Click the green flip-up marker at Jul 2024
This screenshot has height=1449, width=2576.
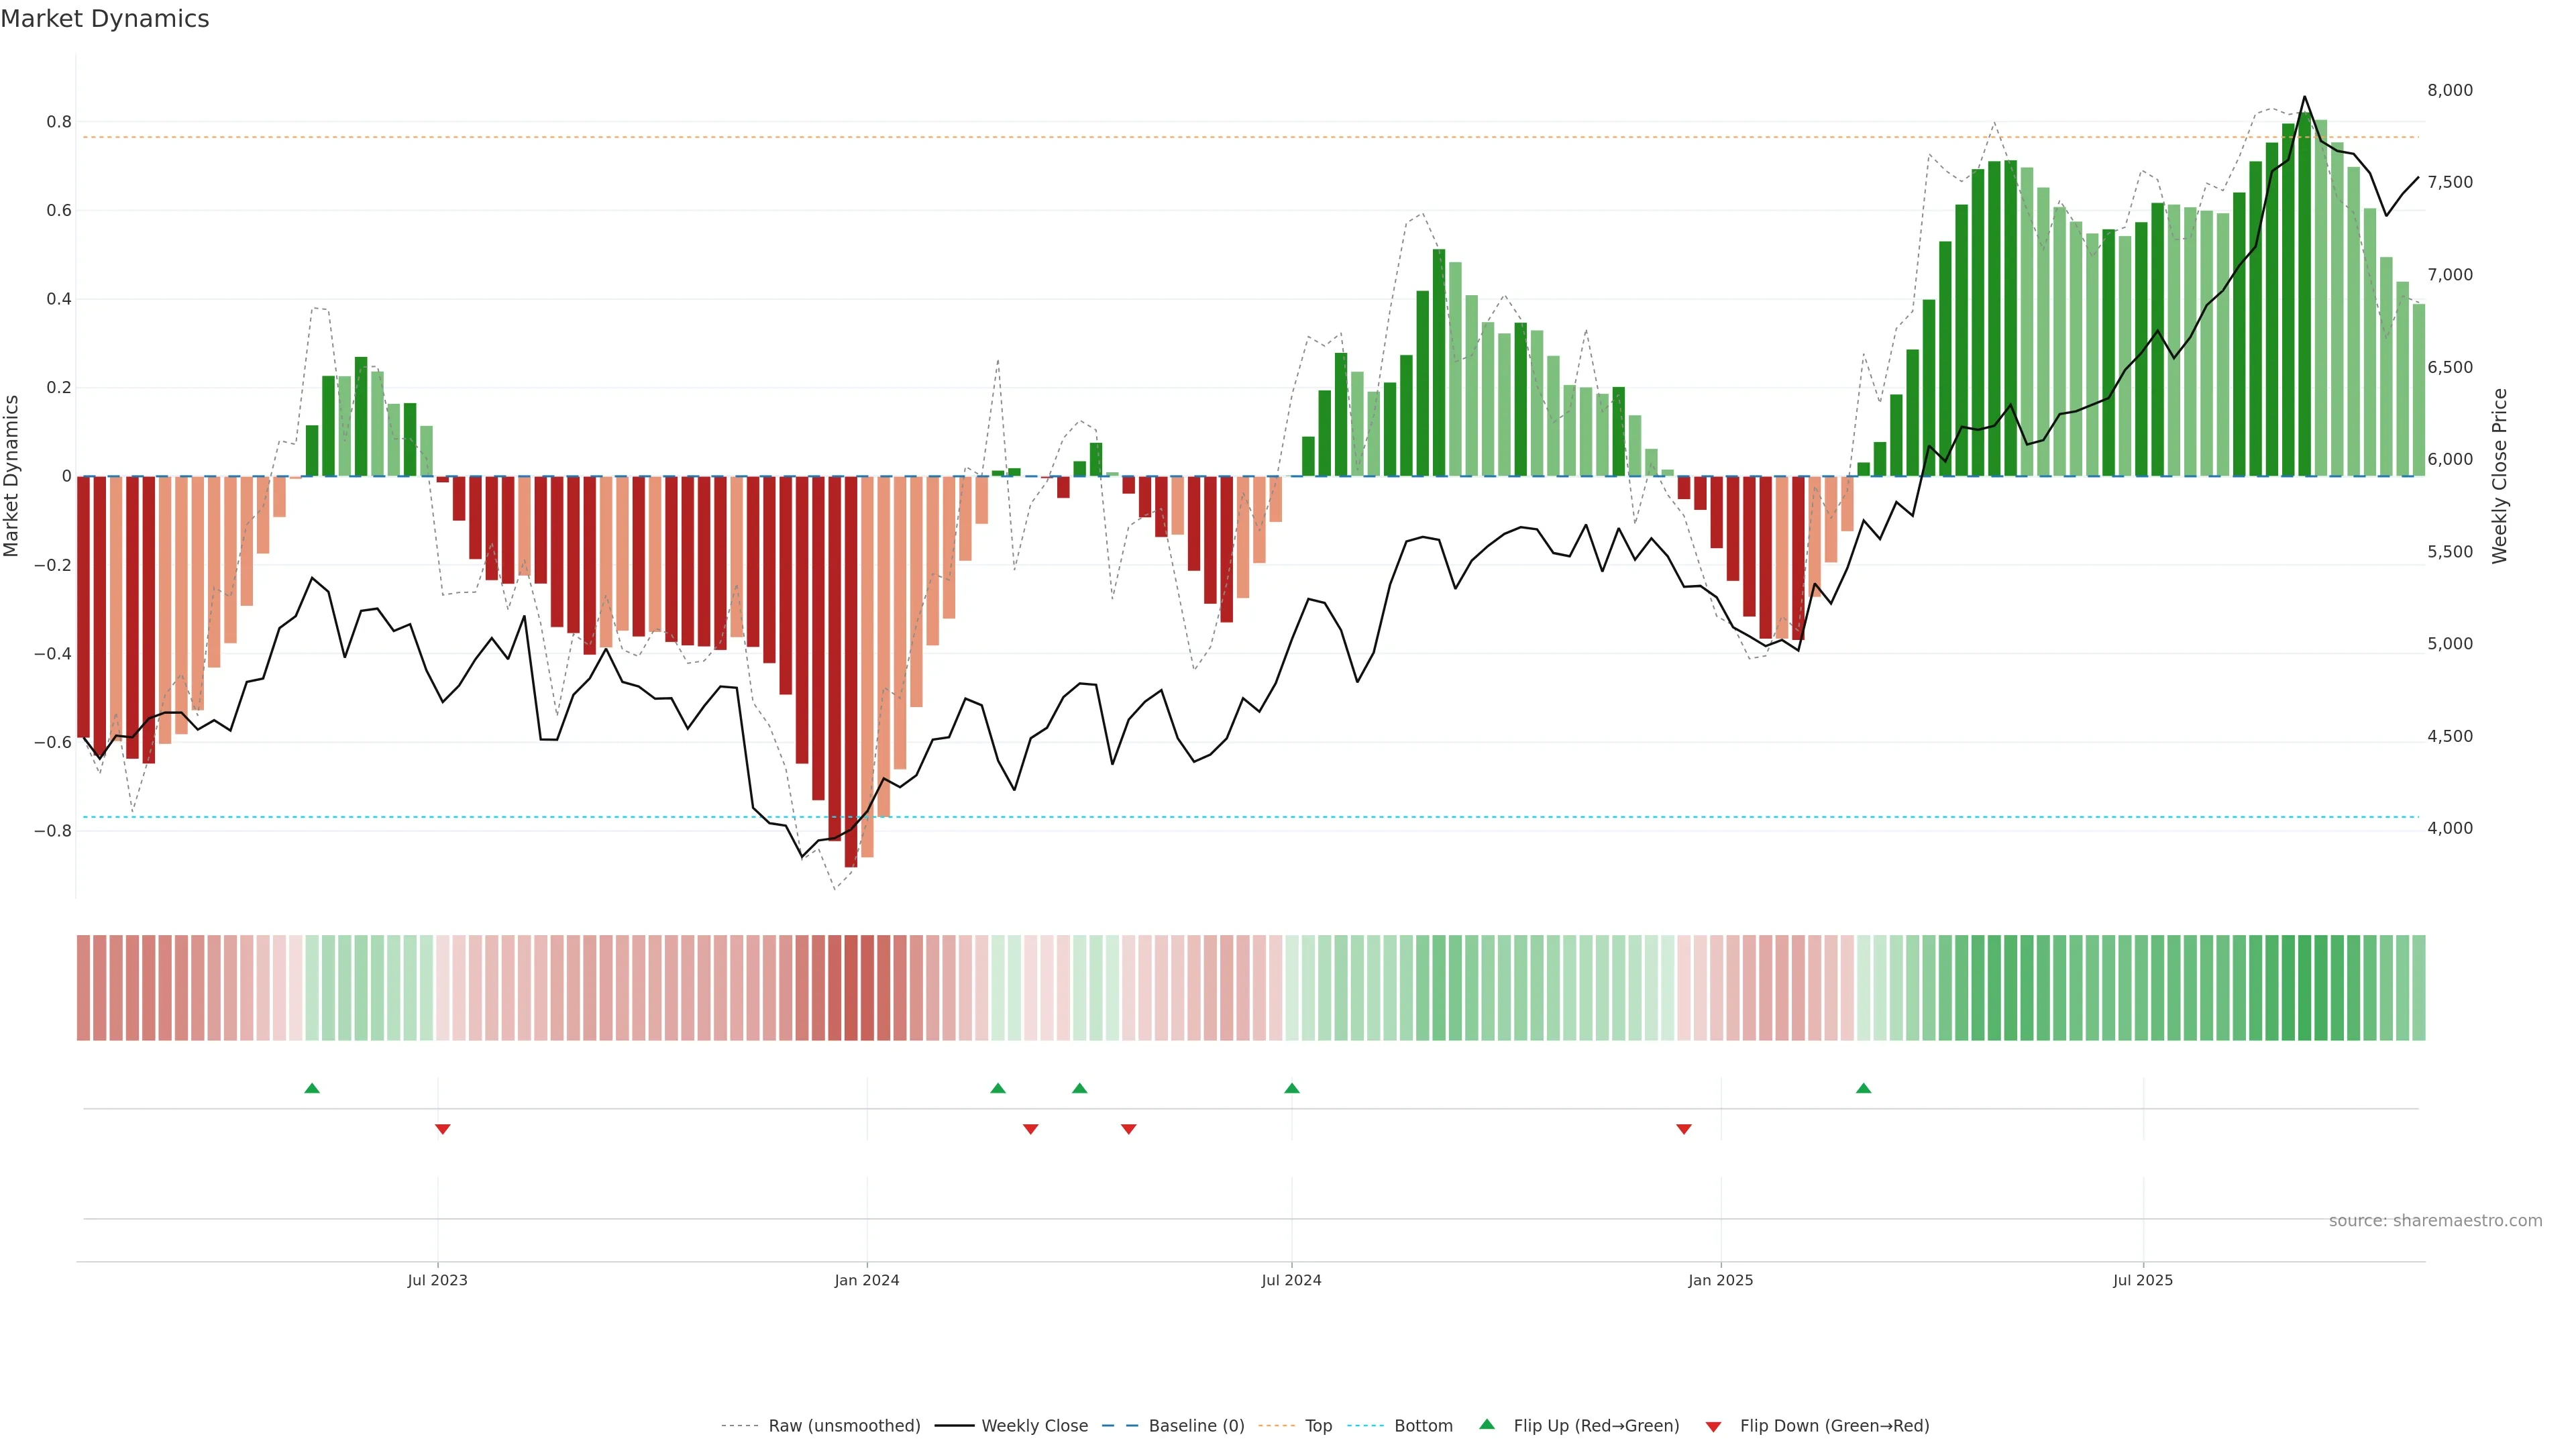pyautogui.click(x=1292, y=1088)
